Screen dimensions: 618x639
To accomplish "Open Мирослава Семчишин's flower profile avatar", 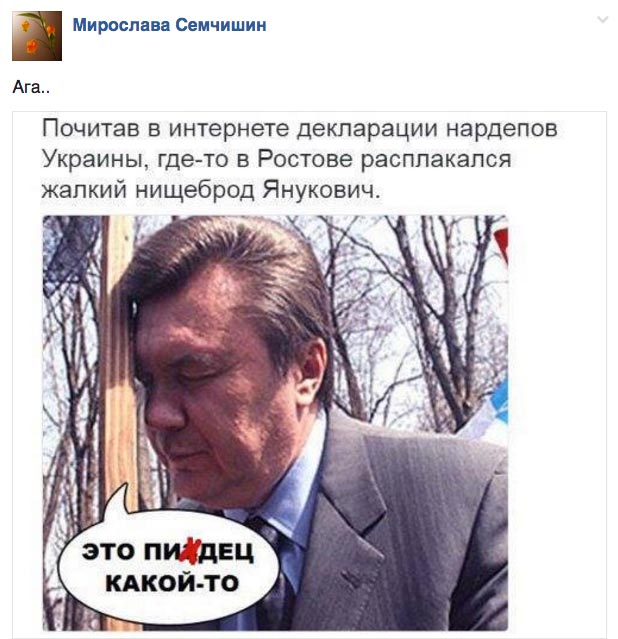I will (37, 36).
